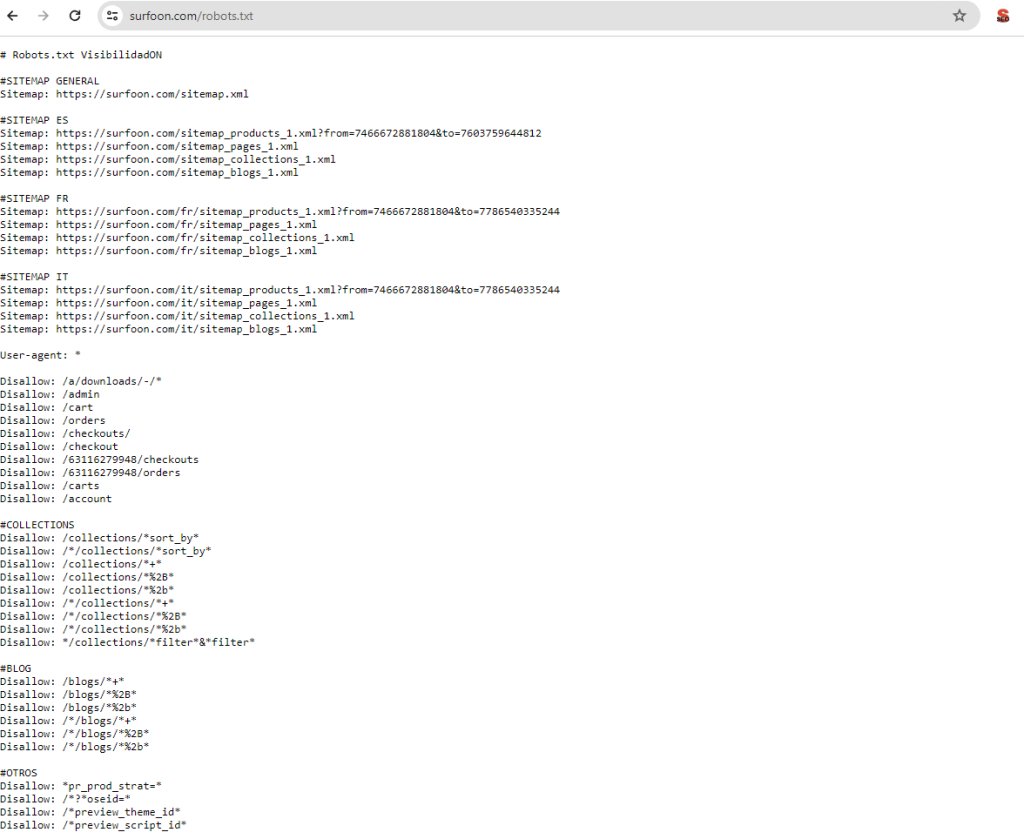Click the 'Disallow: /admin' line
1024x839 pixels.
tap(50, 394)
